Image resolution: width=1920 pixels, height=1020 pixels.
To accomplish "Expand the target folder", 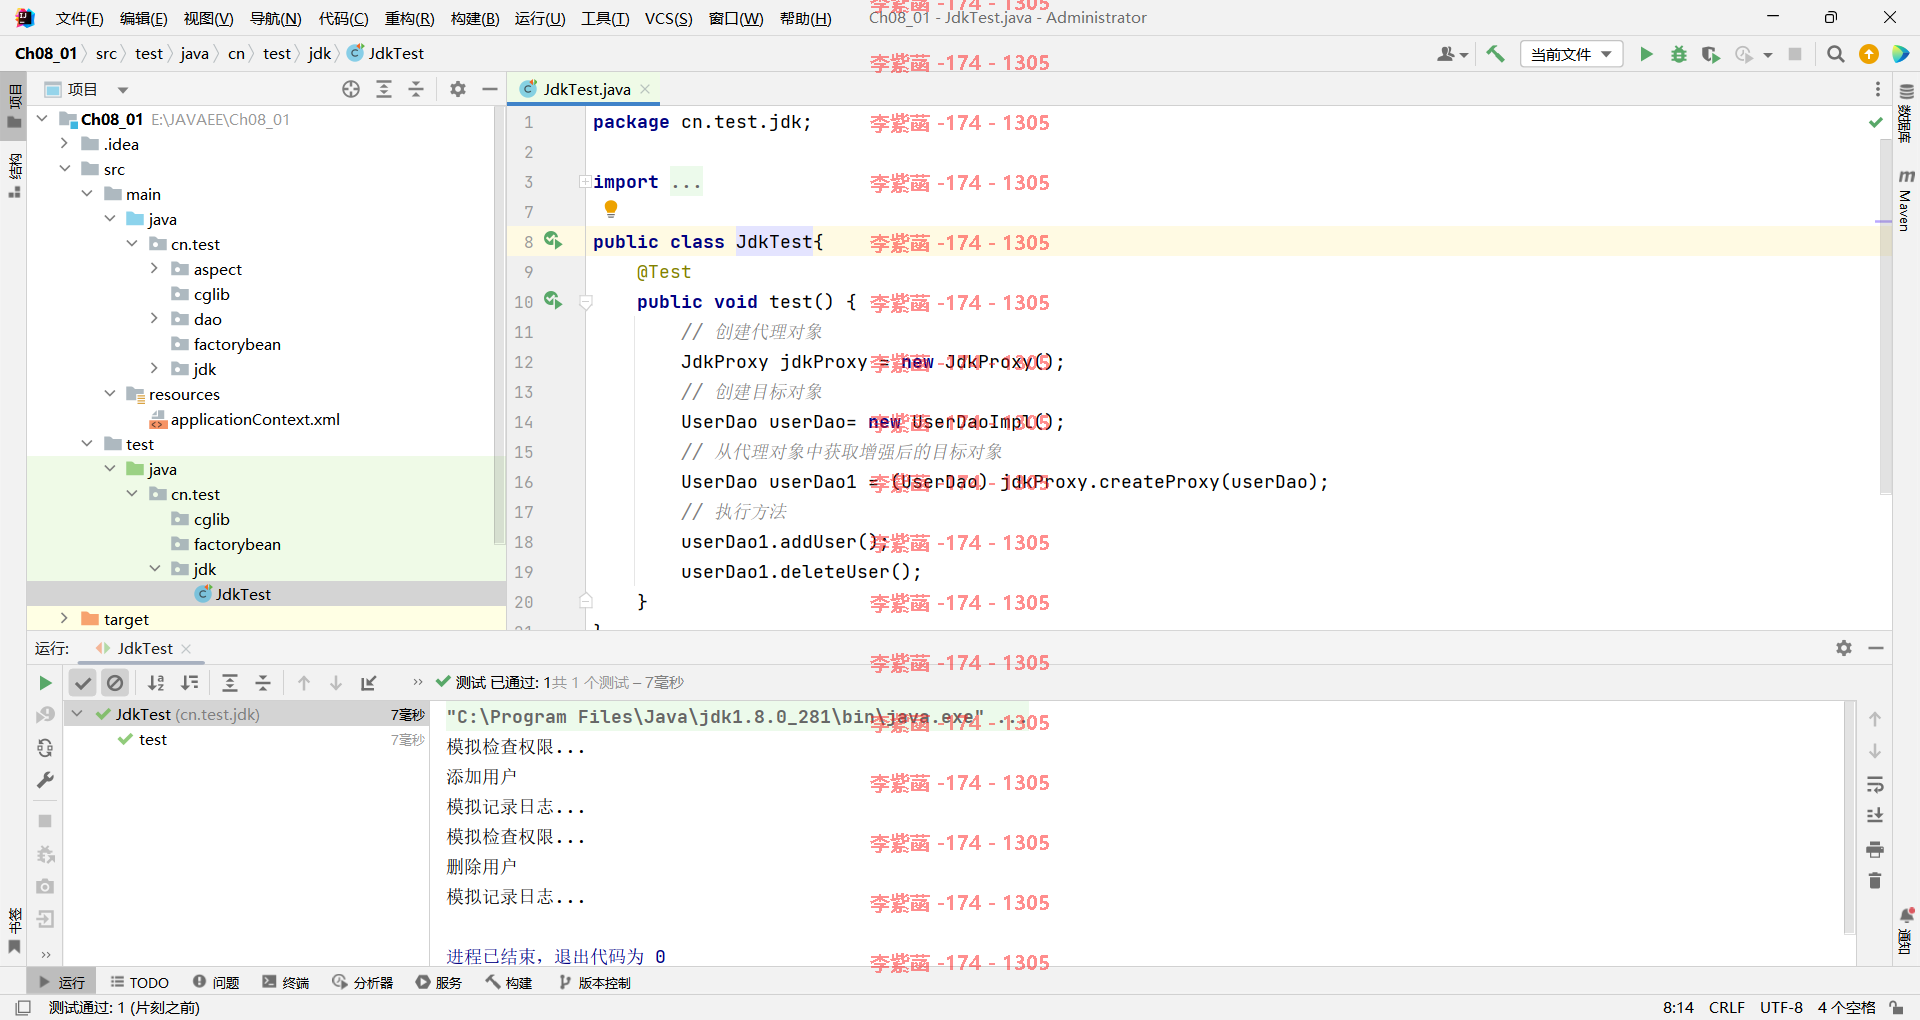I will (64, 619).
